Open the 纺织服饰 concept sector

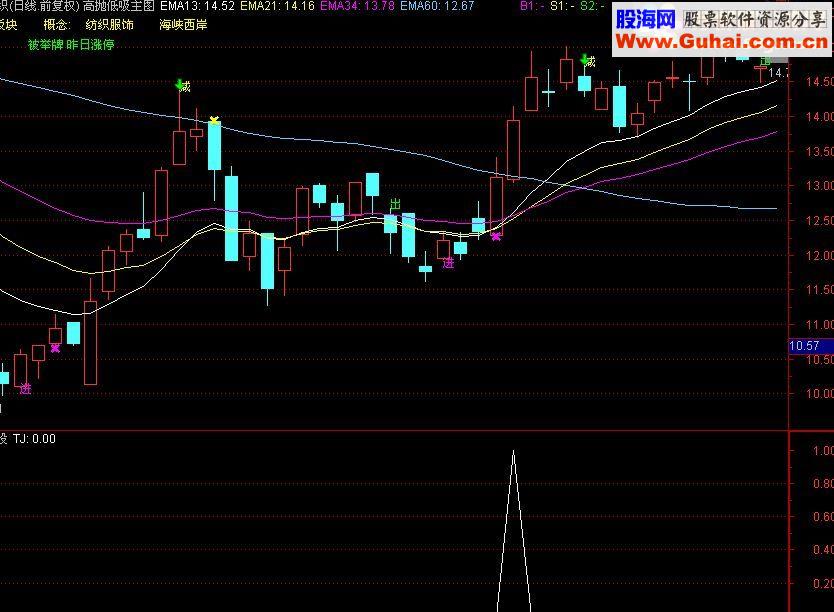pyautogui.click(x=110, y=25)
